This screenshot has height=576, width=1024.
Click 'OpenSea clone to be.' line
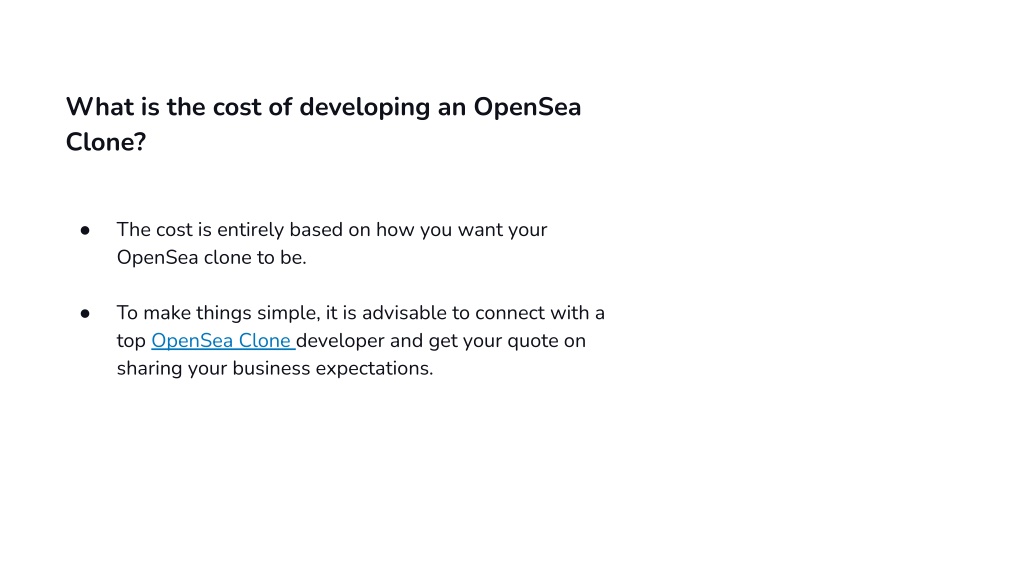point(212,257)
